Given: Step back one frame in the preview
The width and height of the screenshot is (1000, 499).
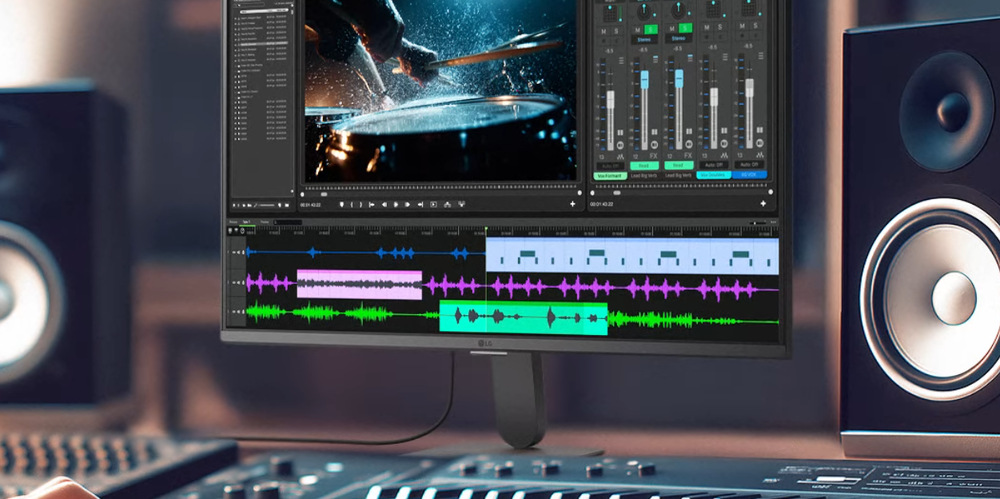Looking at the screenshot, I should coord(385,204).
